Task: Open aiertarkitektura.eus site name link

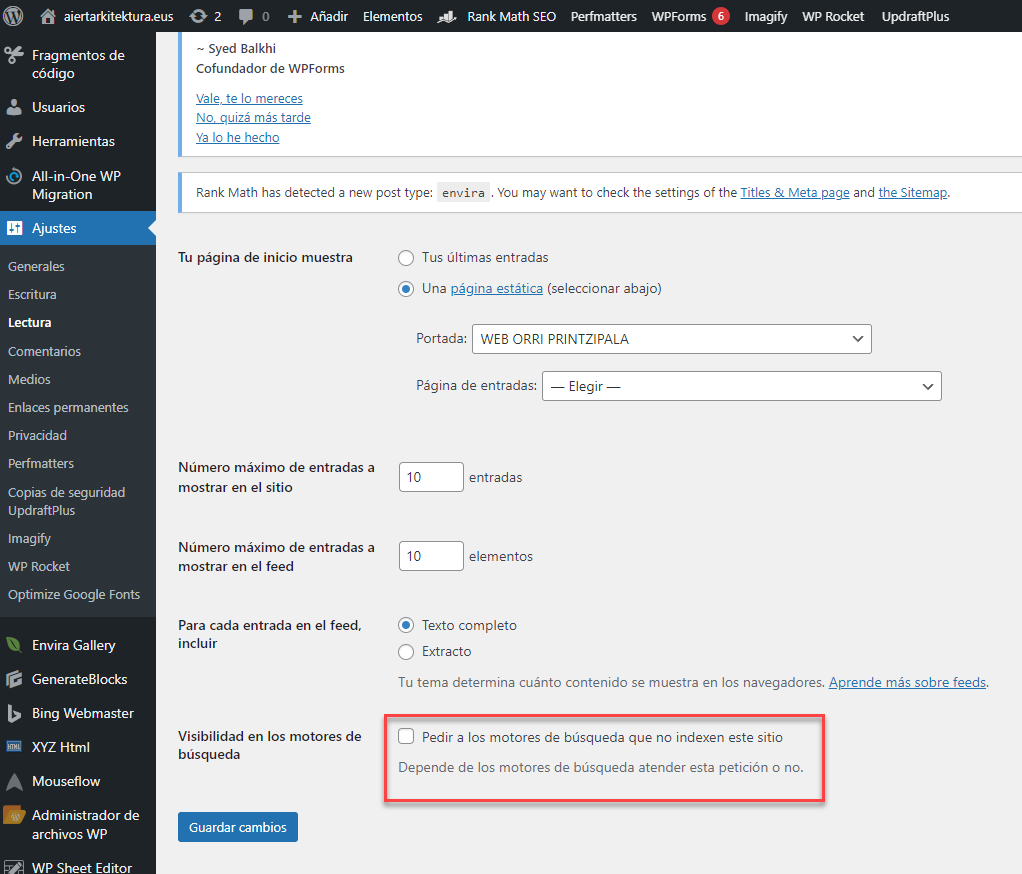Action: 119,16
